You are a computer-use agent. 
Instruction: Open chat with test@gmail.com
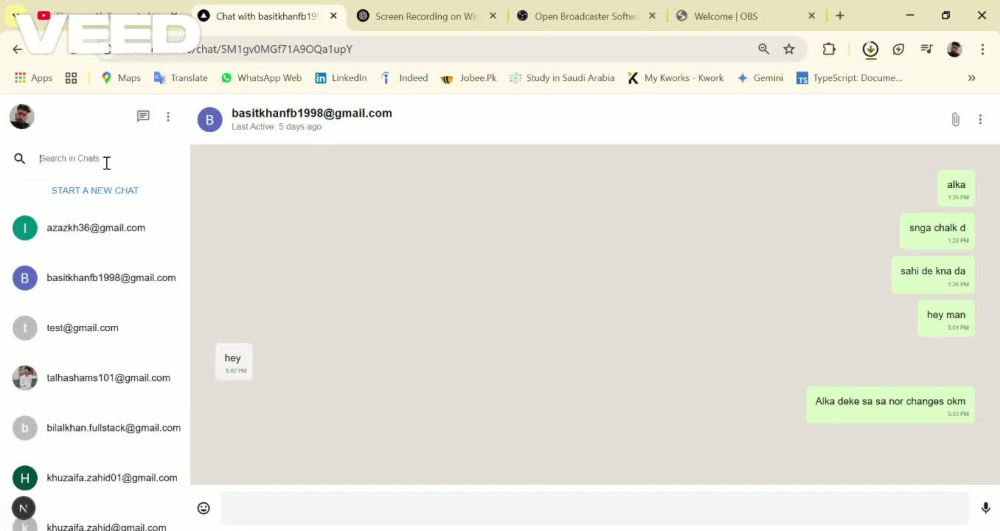click(95, 328)
